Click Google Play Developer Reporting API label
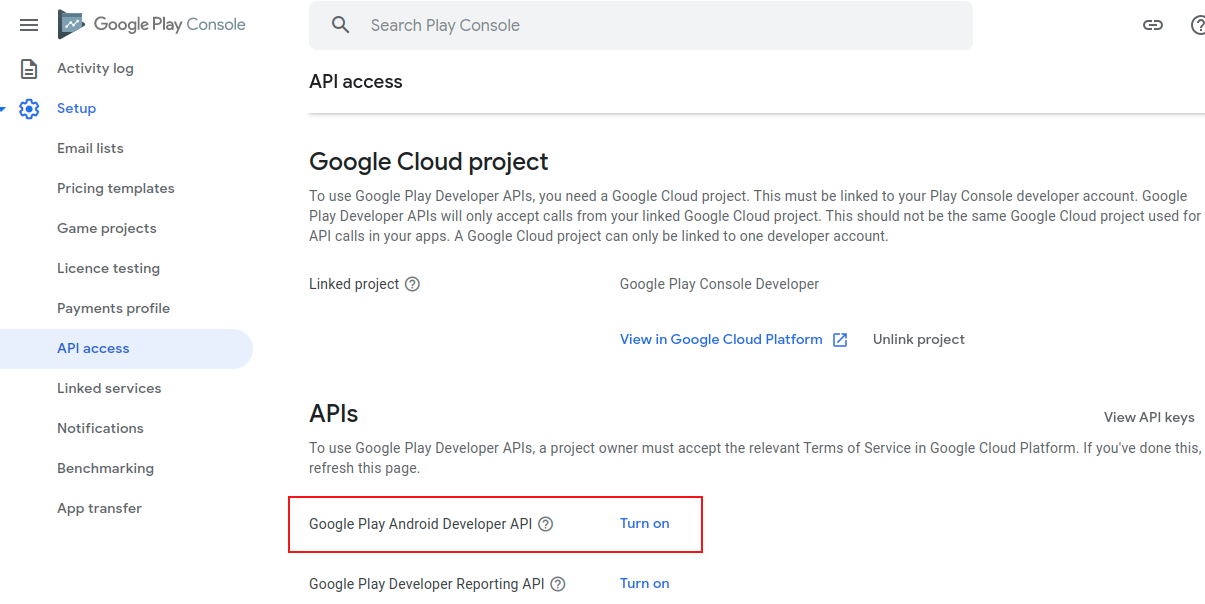 click(427, 584)
